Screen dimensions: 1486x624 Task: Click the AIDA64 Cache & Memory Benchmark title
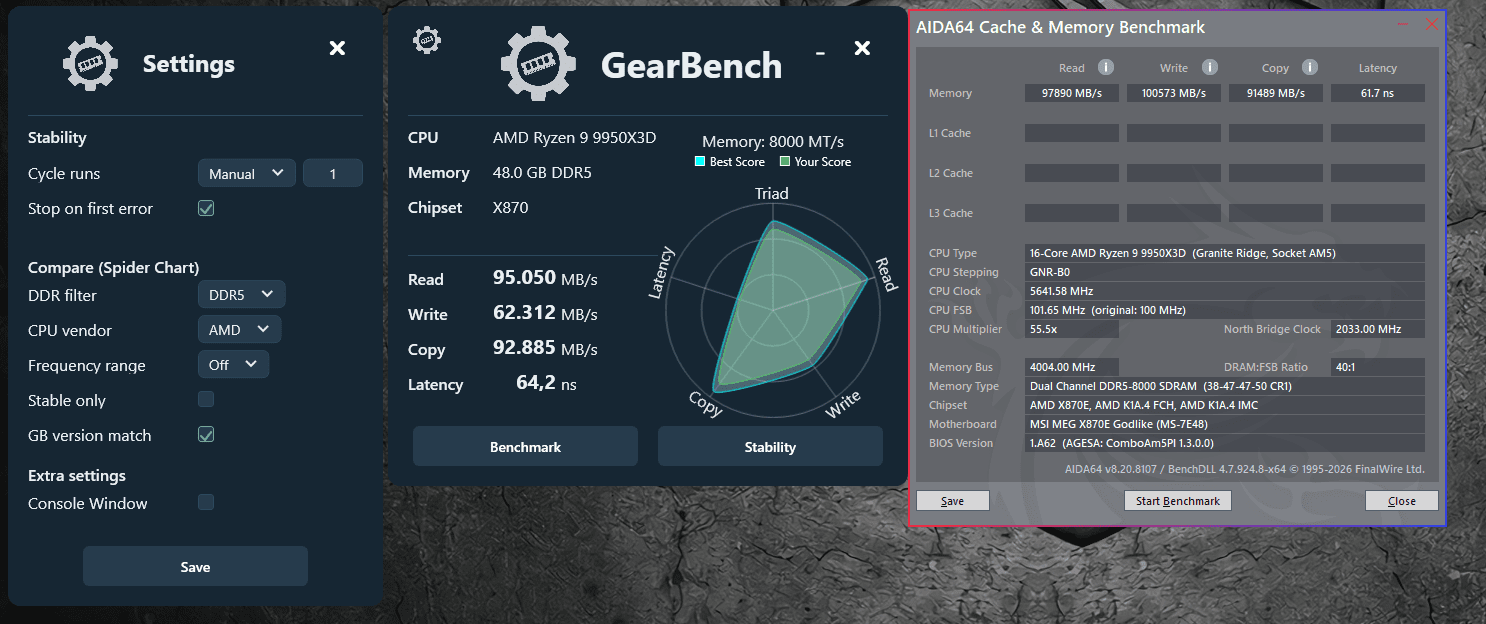click(1061, 27)
